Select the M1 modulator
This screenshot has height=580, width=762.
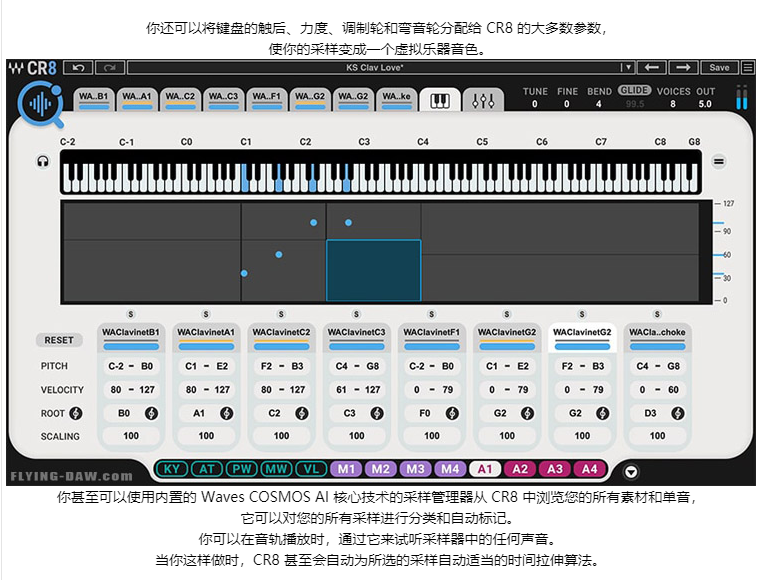point(346,469)
